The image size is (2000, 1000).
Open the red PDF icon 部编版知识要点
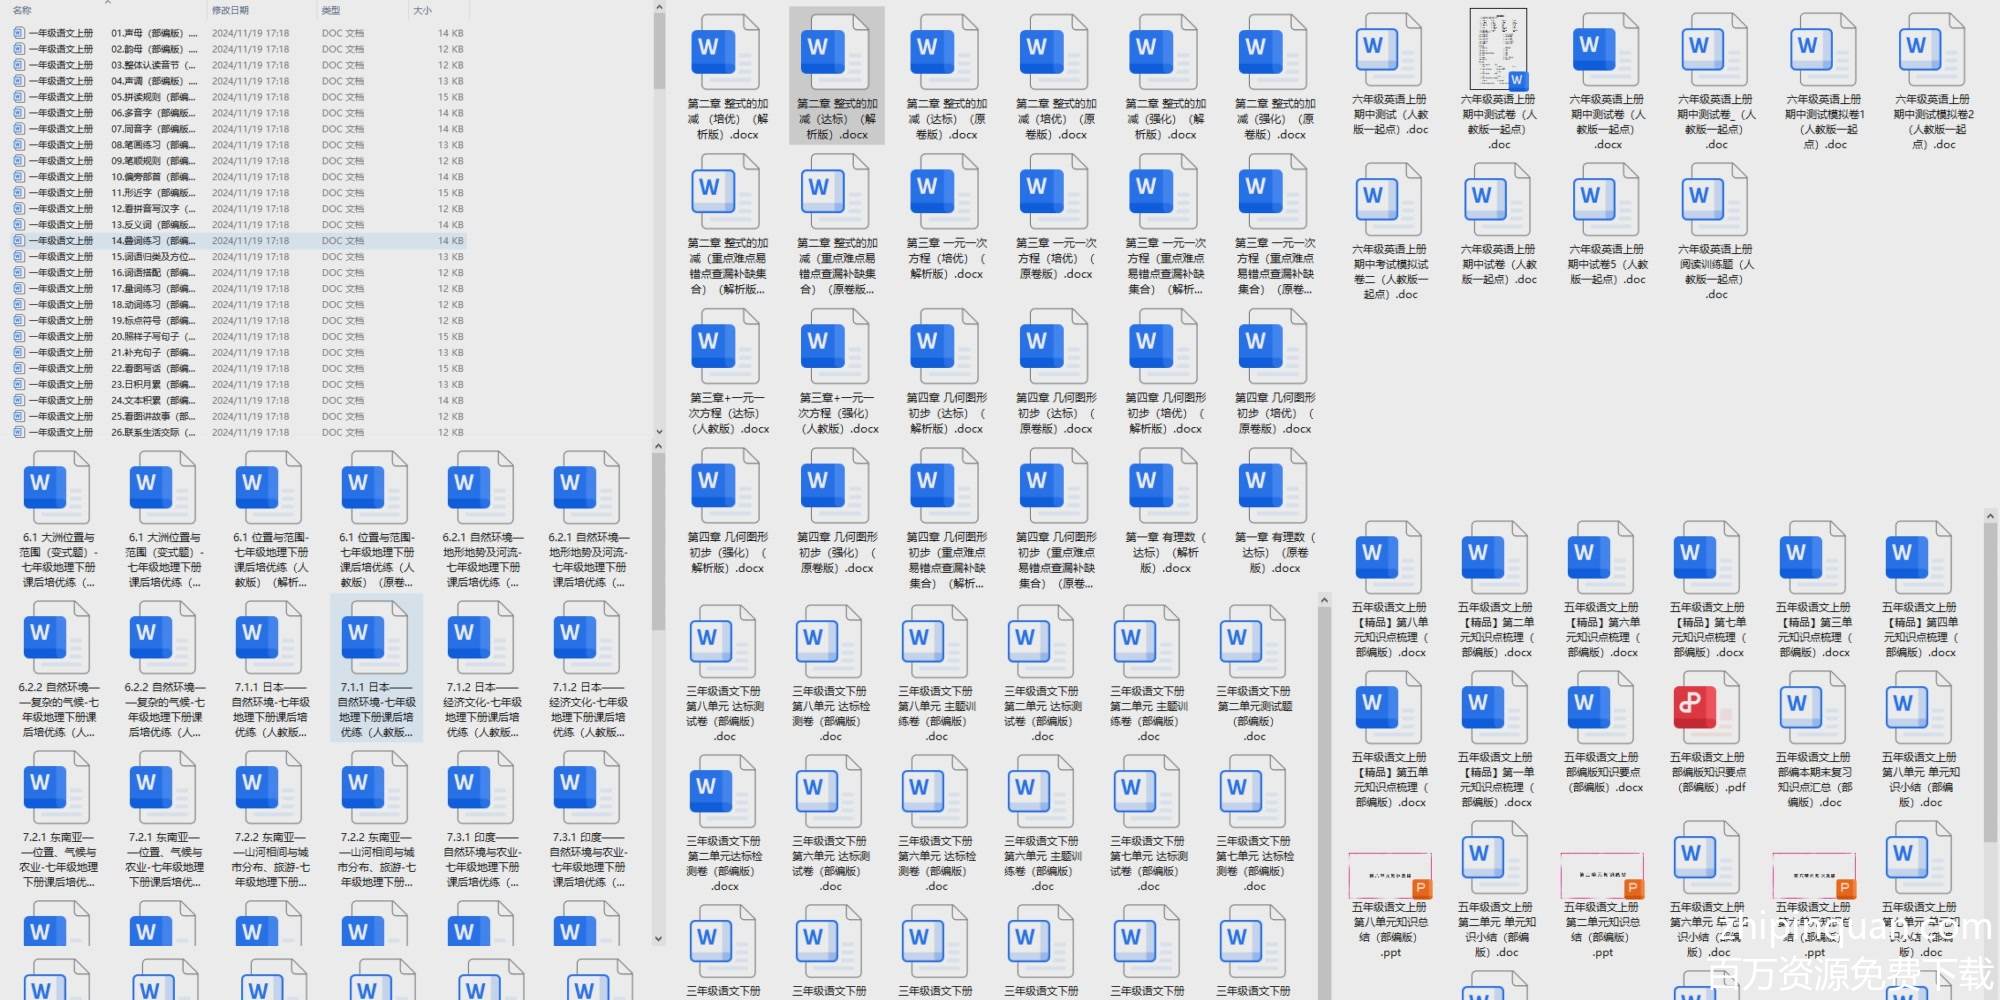click(1707, 707)
